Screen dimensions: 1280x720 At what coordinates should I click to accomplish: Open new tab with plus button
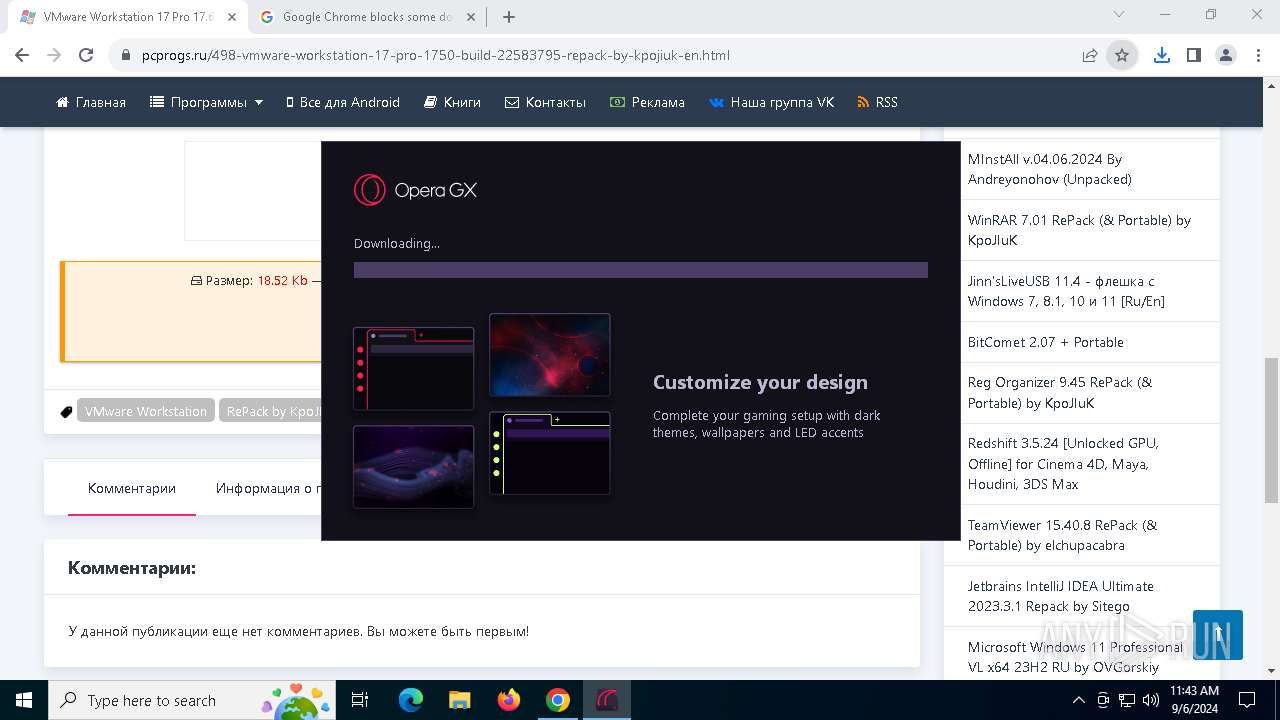click(509, 17)
